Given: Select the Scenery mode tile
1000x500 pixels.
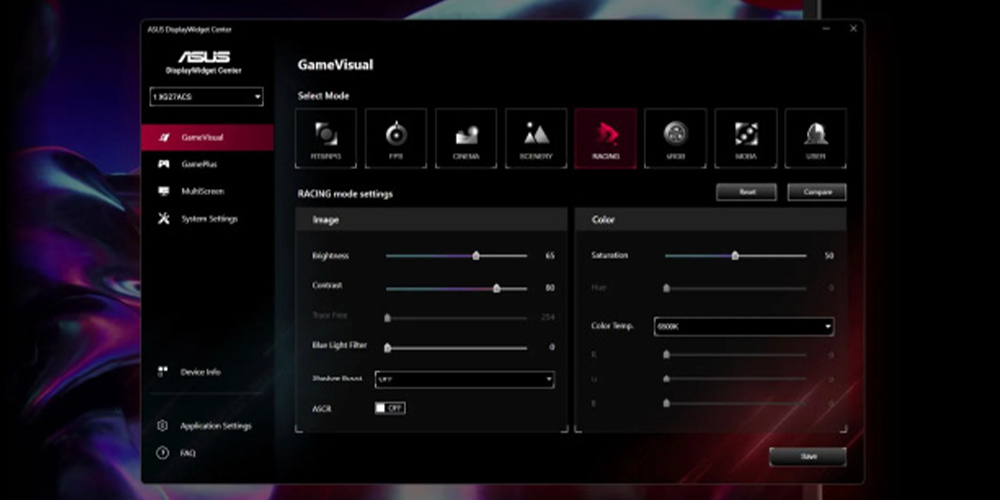Looking at the screenshot, I should click(x=536, y=138).
